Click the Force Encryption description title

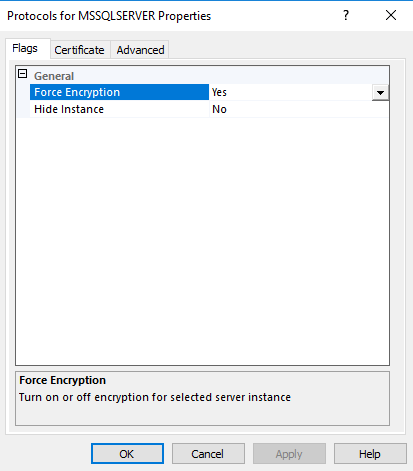tap(62, 380)
